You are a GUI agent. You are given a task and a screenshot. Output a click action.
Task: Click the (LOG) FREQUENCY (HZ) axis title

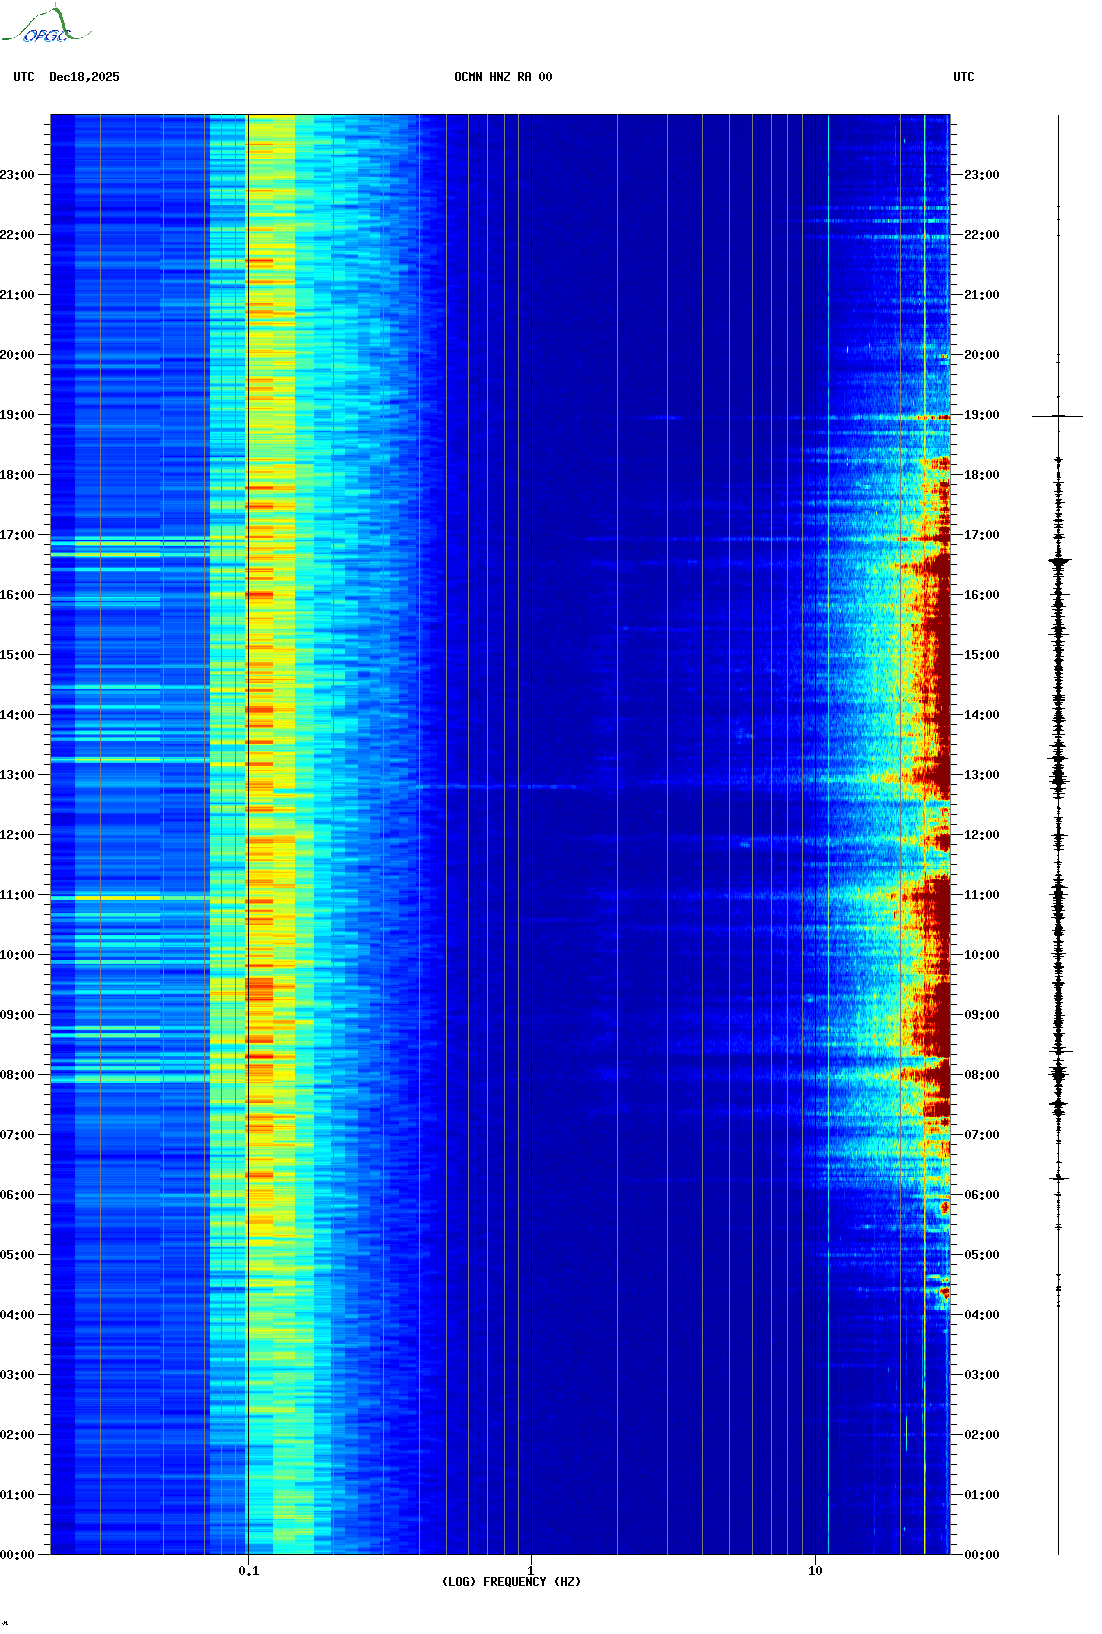tap(511, 1582)
